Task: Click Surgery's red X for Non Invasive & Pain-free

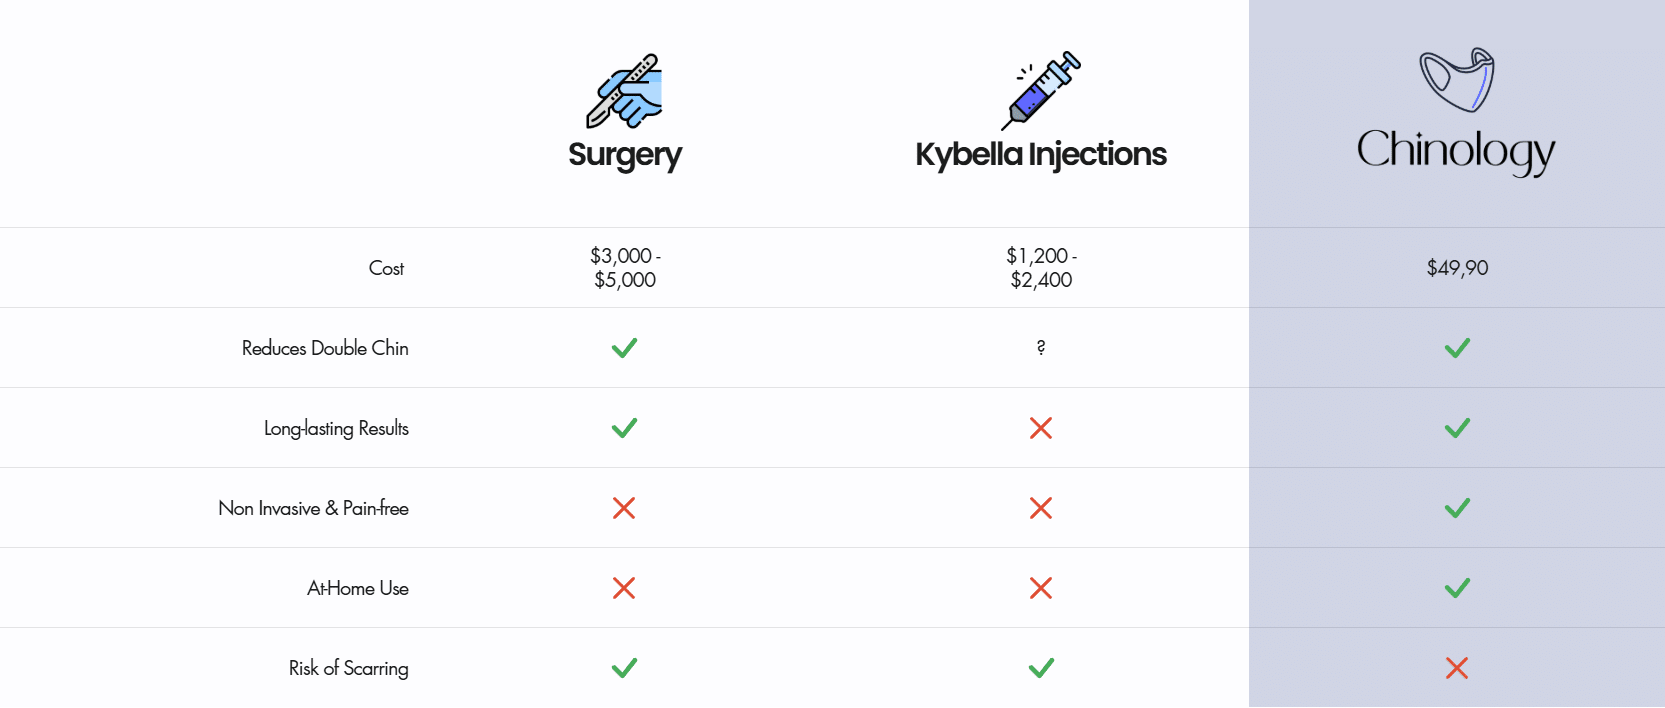Action: (x=624, y=508)
